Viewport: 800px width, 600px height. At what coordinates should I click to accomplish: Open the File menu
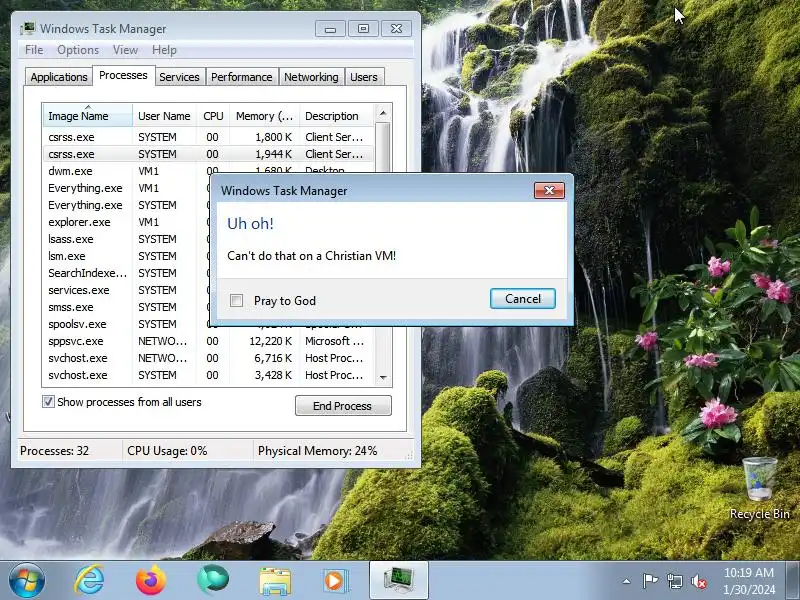coord(34,49)
